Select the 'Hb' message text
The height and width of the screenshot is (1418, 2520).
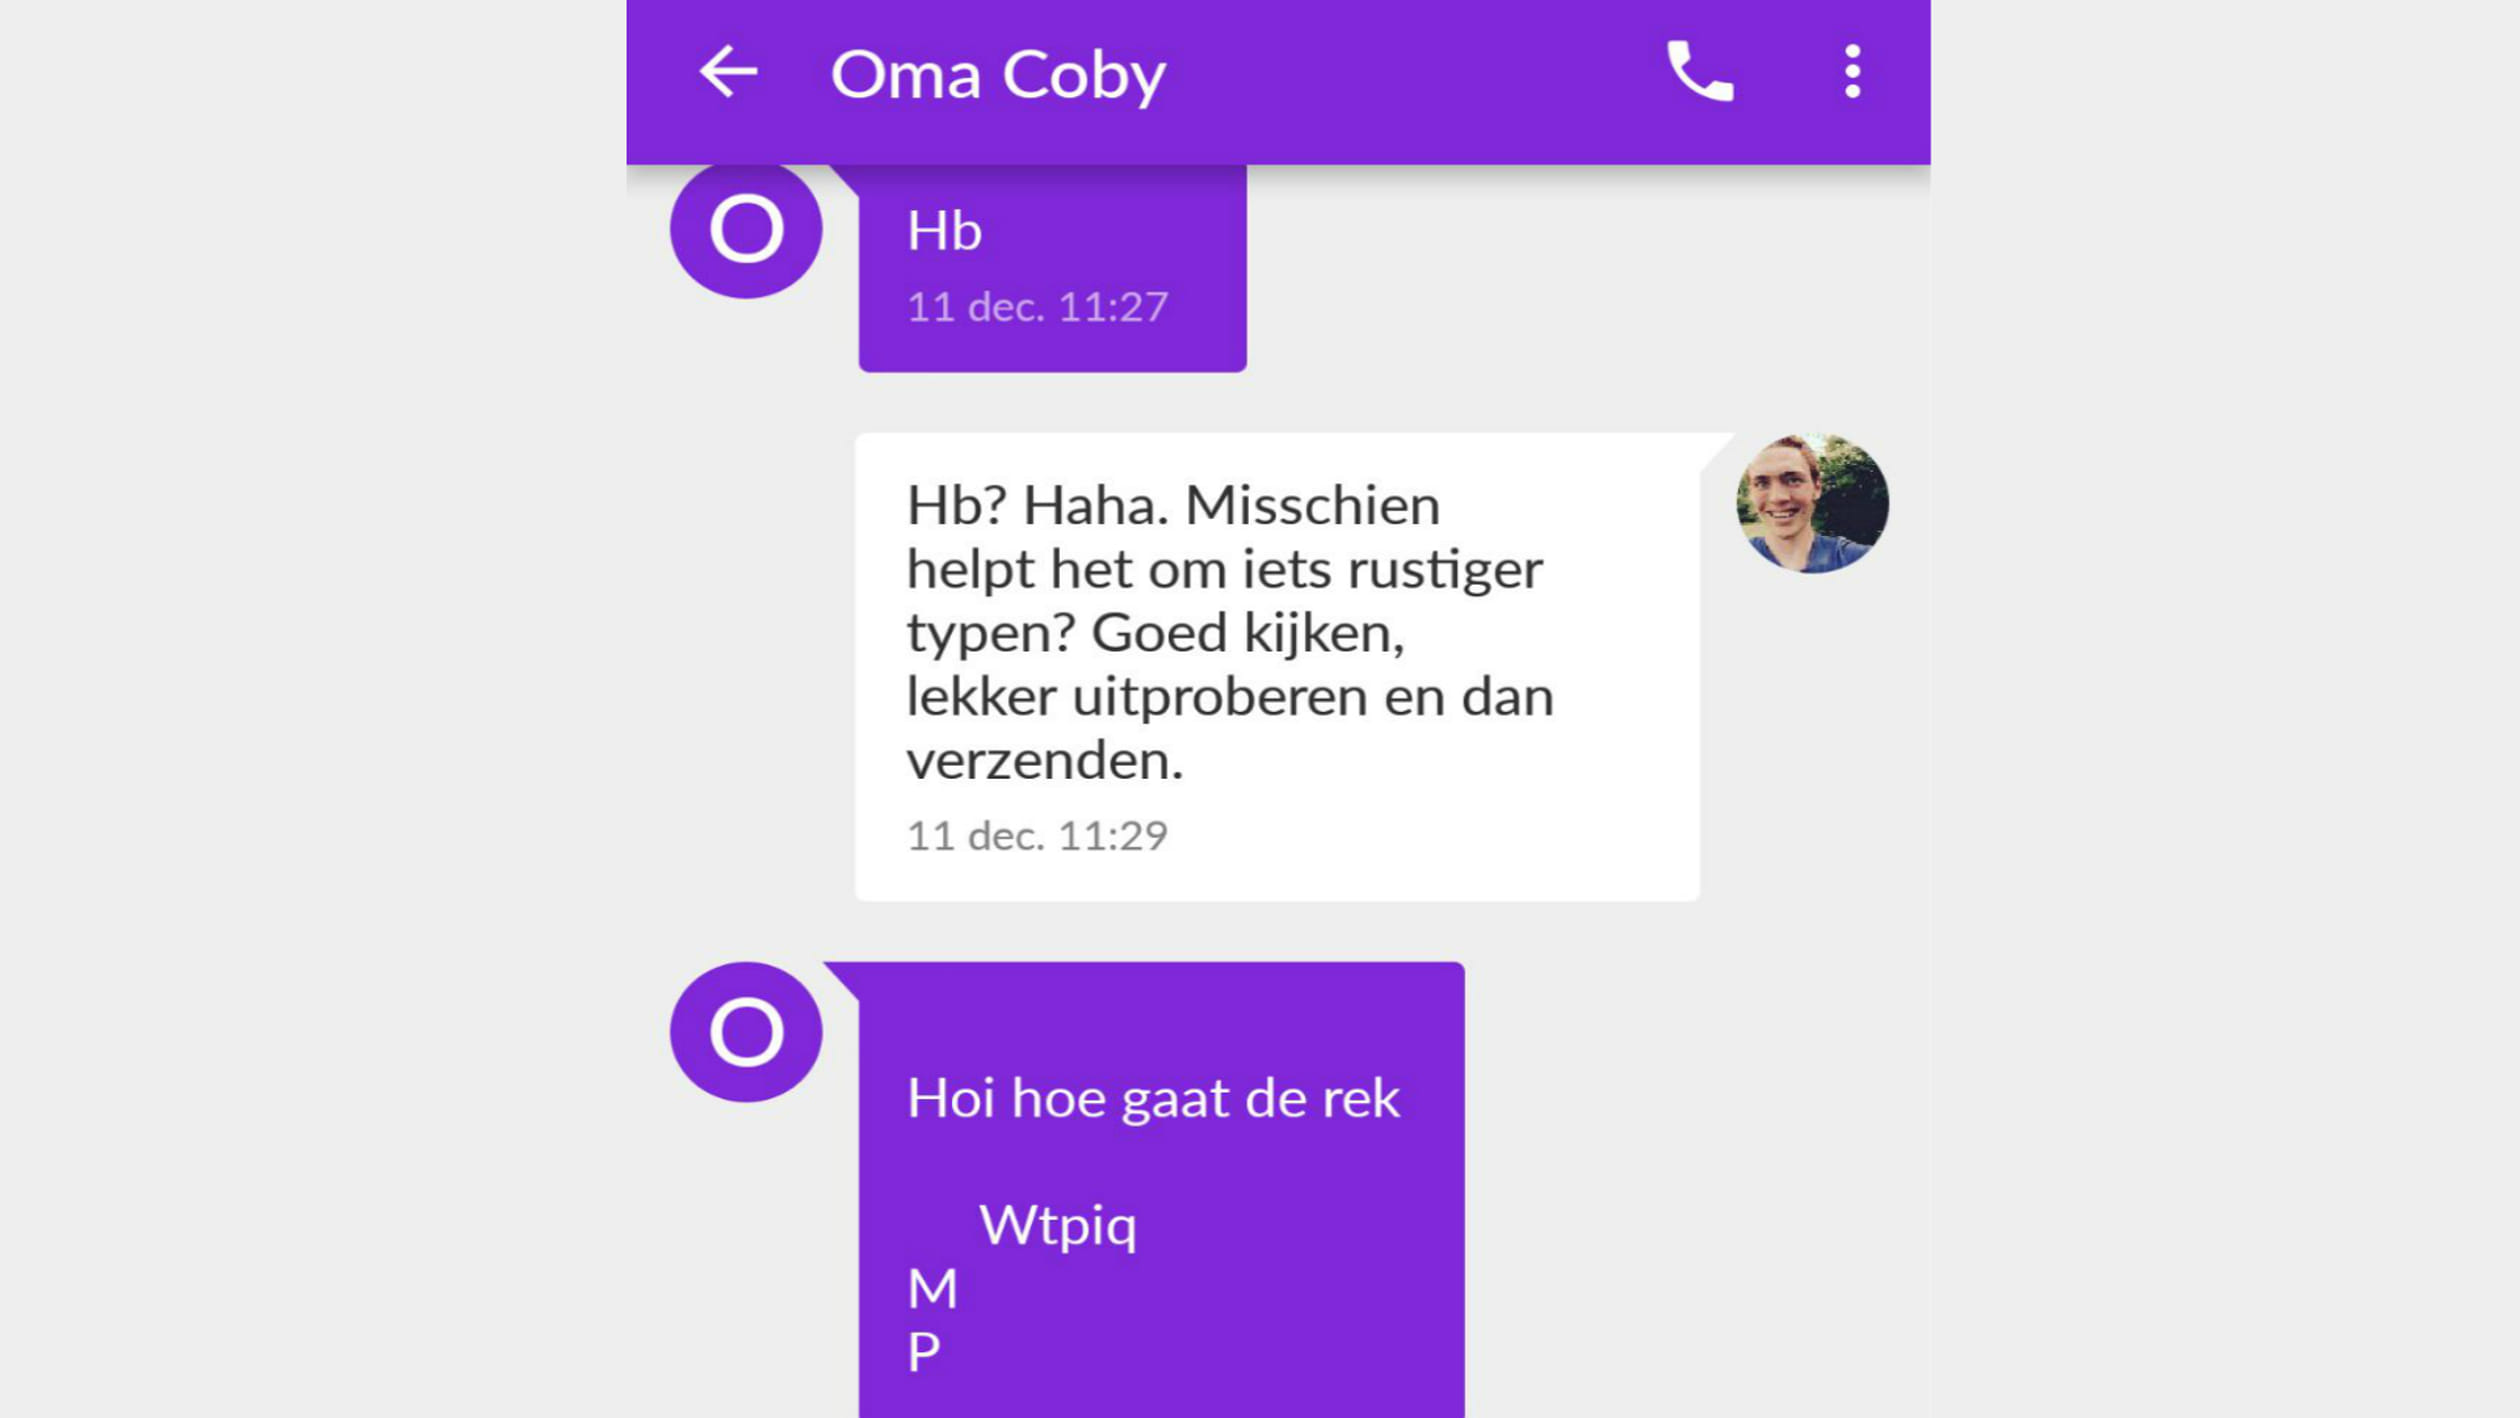944,232
